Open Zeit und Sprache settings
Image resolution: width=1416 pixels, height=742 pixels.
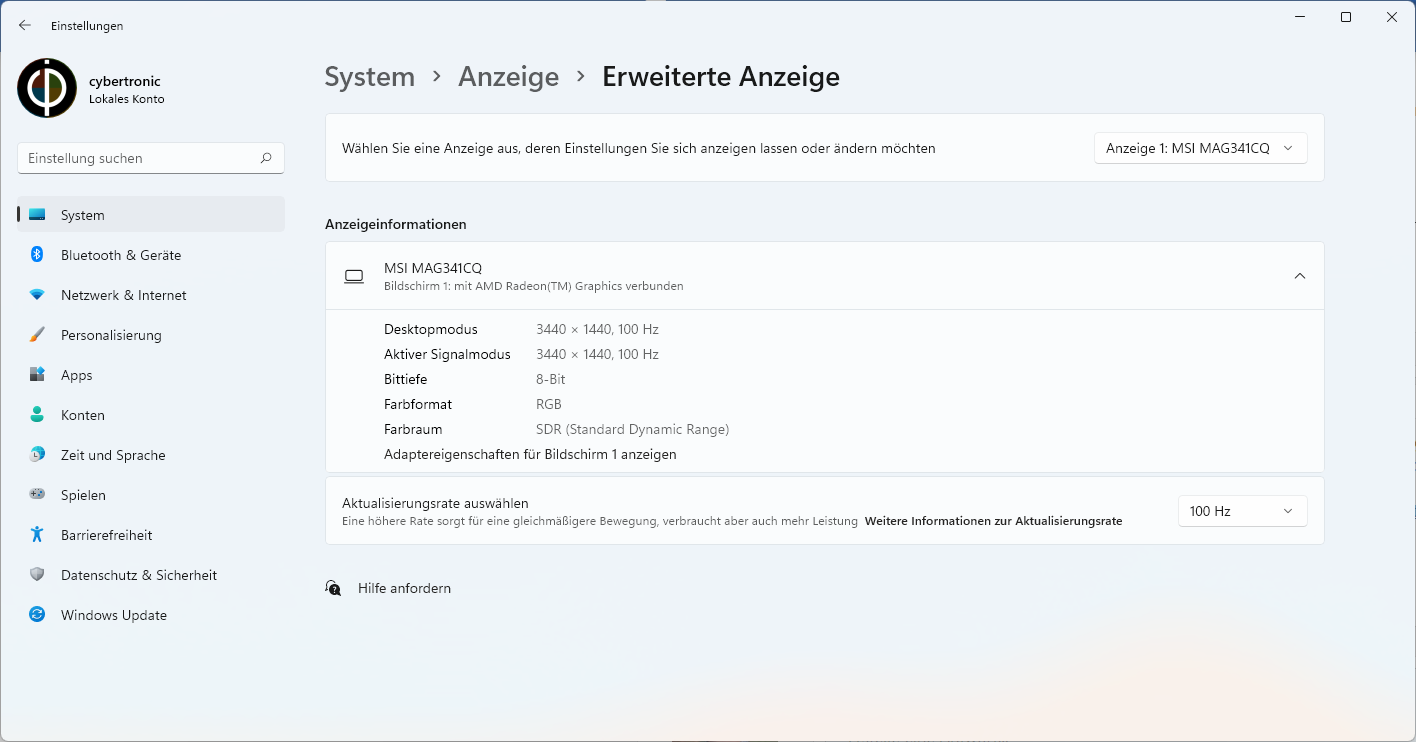151,455
